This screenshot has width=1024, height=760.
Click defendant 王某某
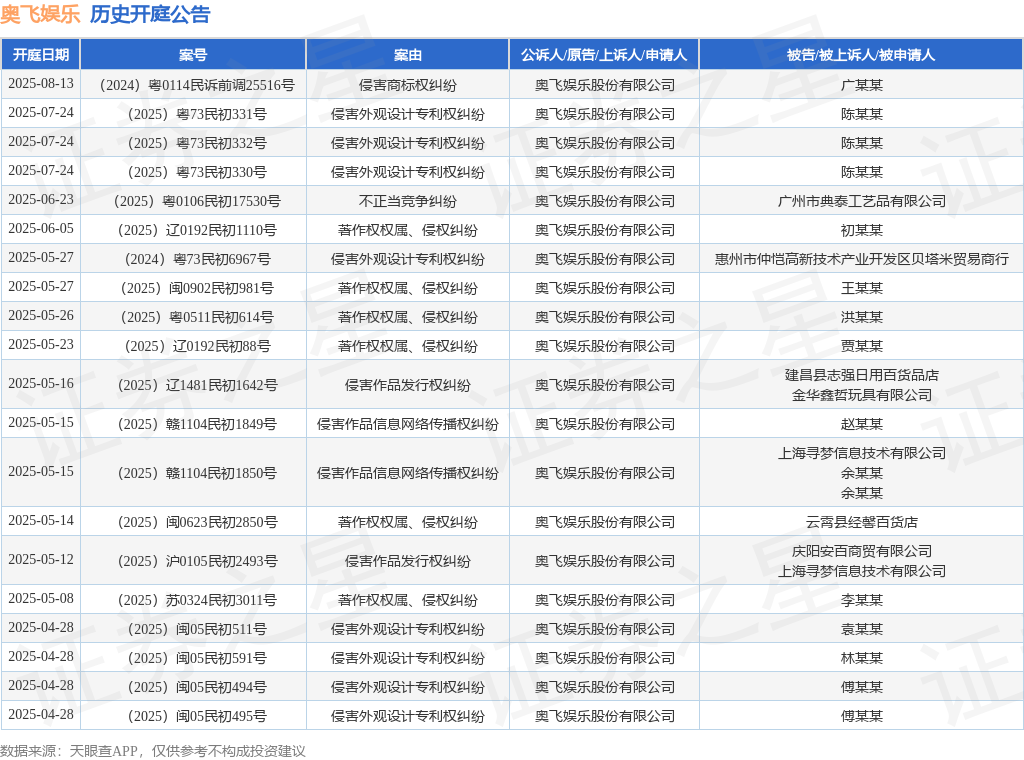(x=861, y=288)
